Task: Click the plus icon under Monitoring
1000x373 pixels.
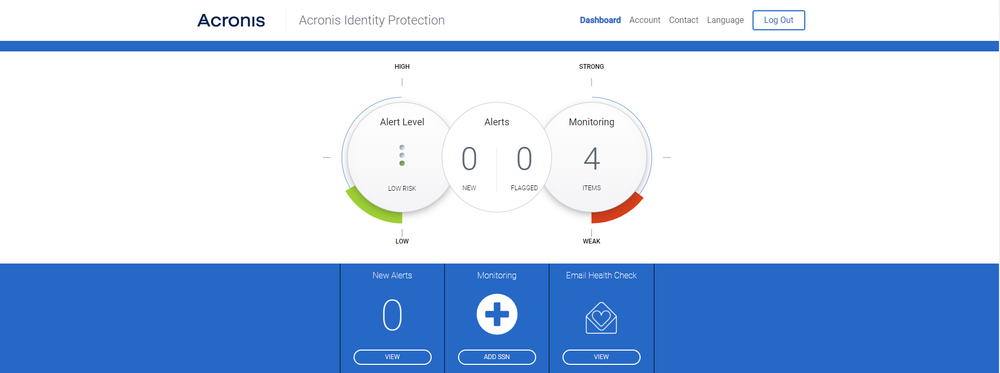Action: click(x=497, y=314)
